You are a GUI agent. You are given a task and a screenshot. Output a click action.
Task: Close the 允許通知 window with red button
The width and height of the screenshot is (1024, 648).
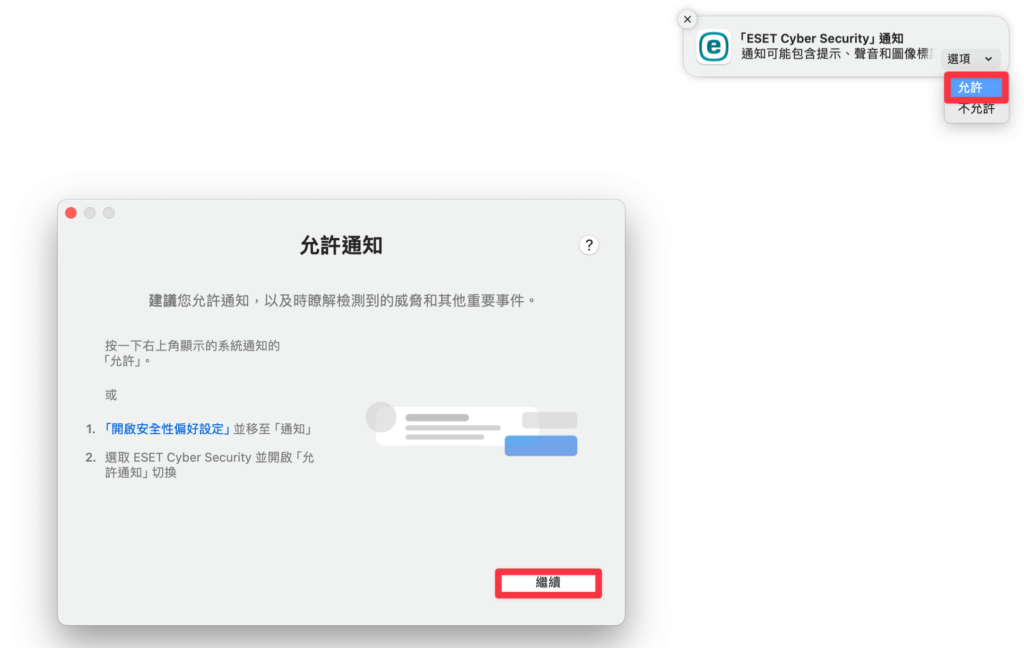pos(71,213)
